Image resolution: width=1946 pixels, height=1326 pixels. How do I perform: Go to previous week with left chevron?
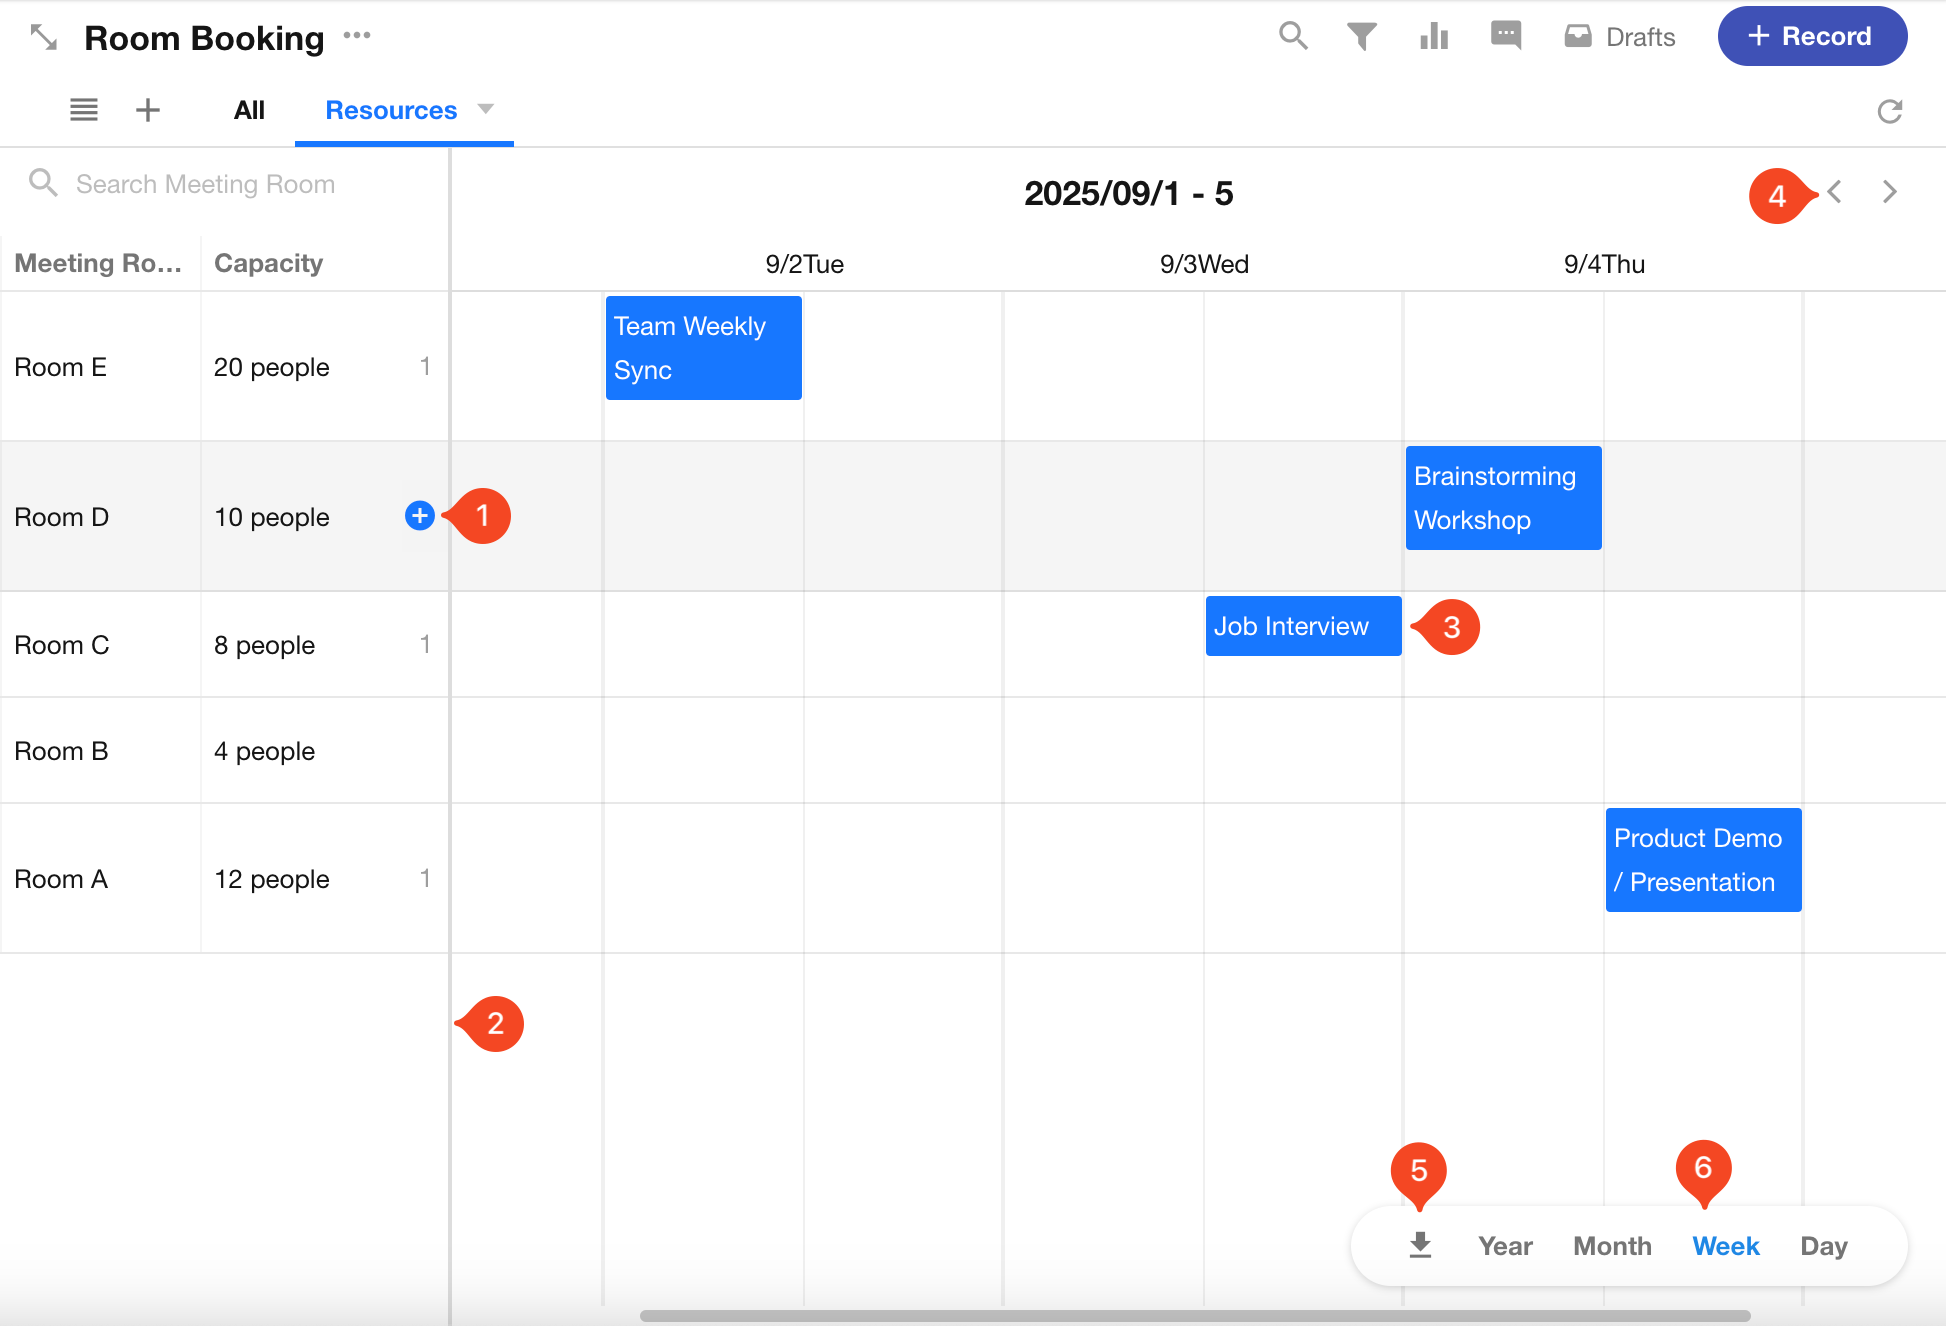tap(1835, 192)
